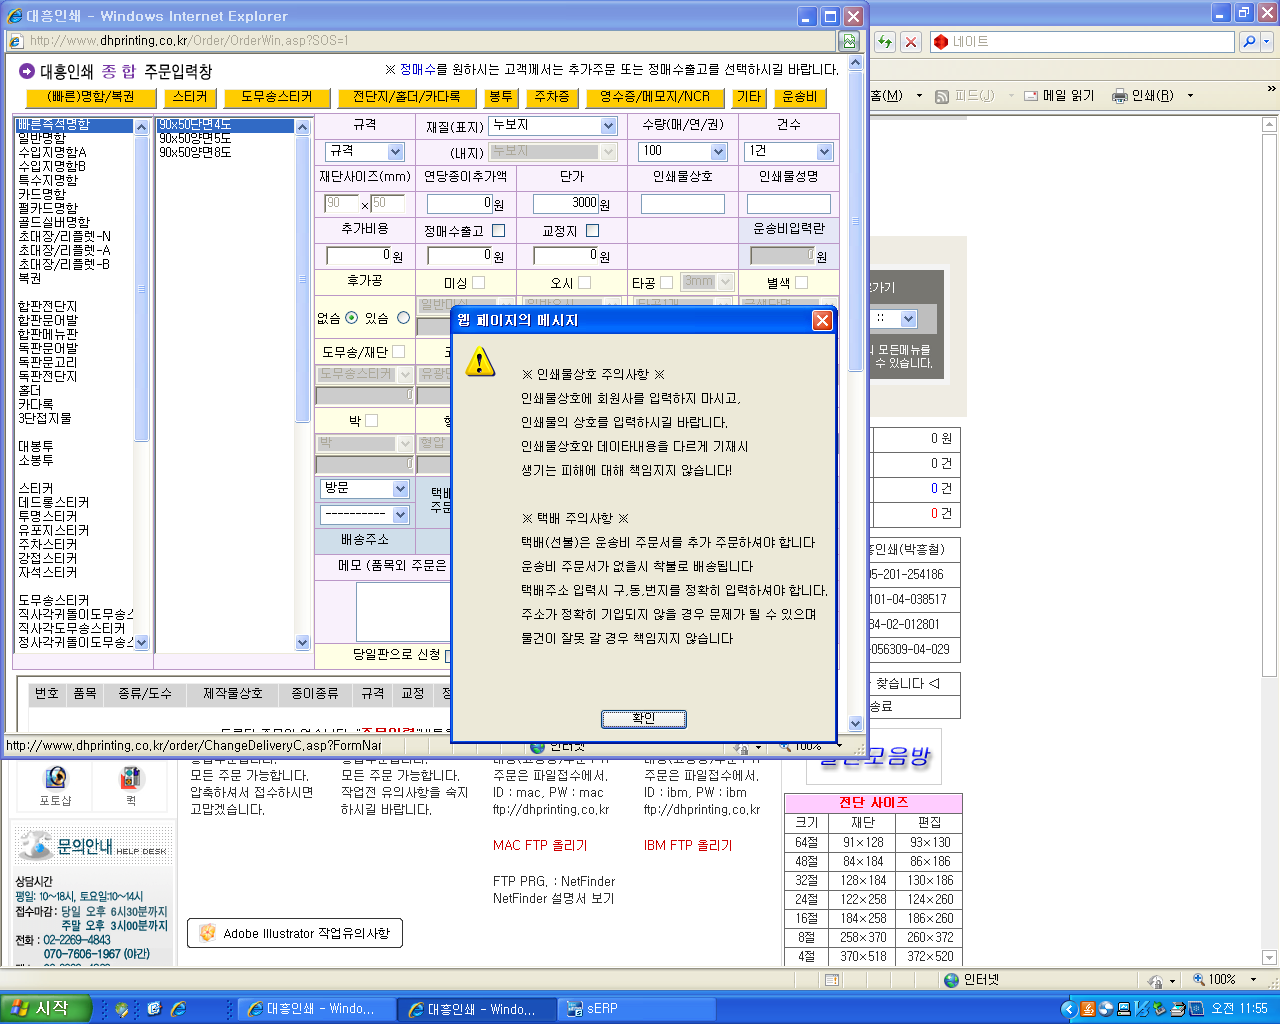Click the compatibility view icon in address bar

click(x=849, y=41)
